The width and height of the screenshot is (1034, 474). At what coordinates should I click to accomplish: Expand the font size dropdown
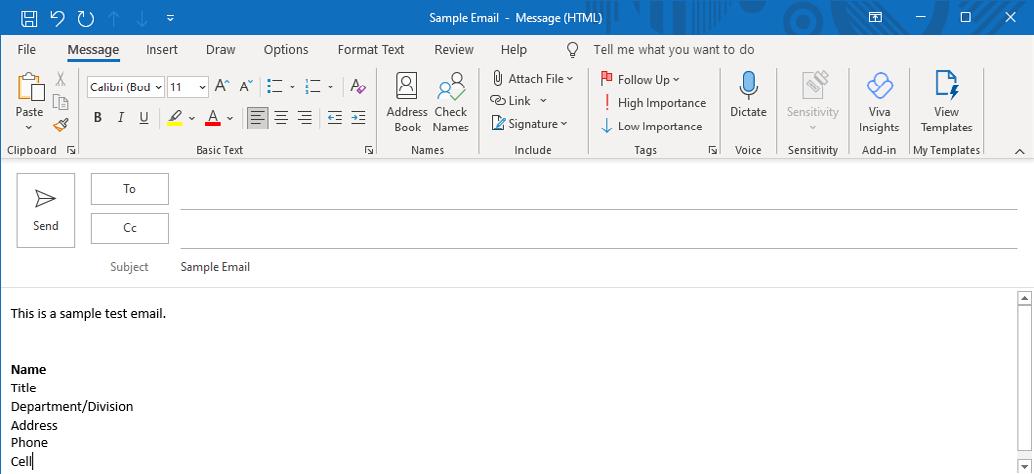tap(203, 87)
